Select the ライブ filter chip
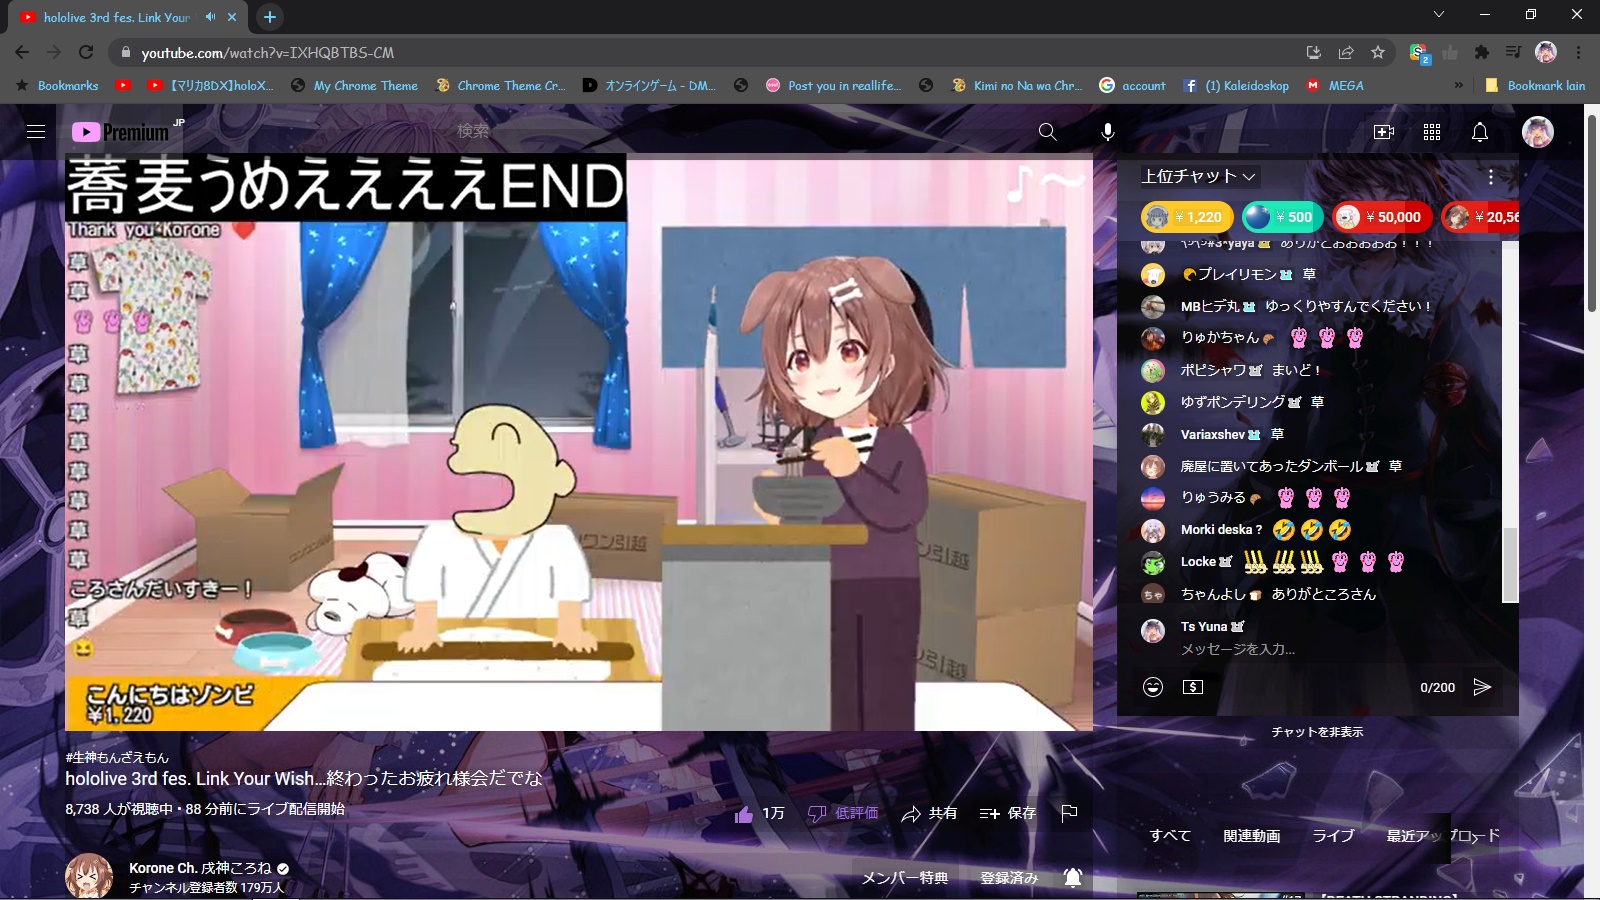Screen dimensions: 1600x900 point(1333,836)
